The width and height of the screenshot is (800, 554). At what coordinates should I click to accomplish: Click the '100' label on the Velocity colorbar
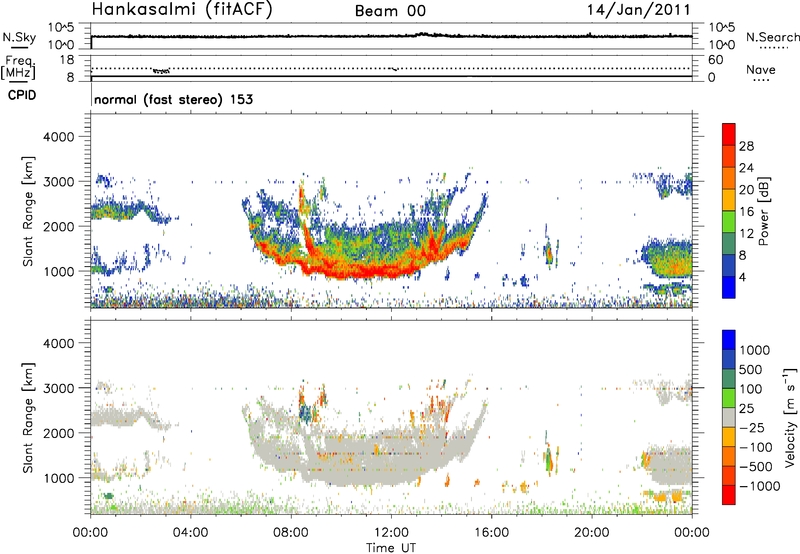coord(750,389)
